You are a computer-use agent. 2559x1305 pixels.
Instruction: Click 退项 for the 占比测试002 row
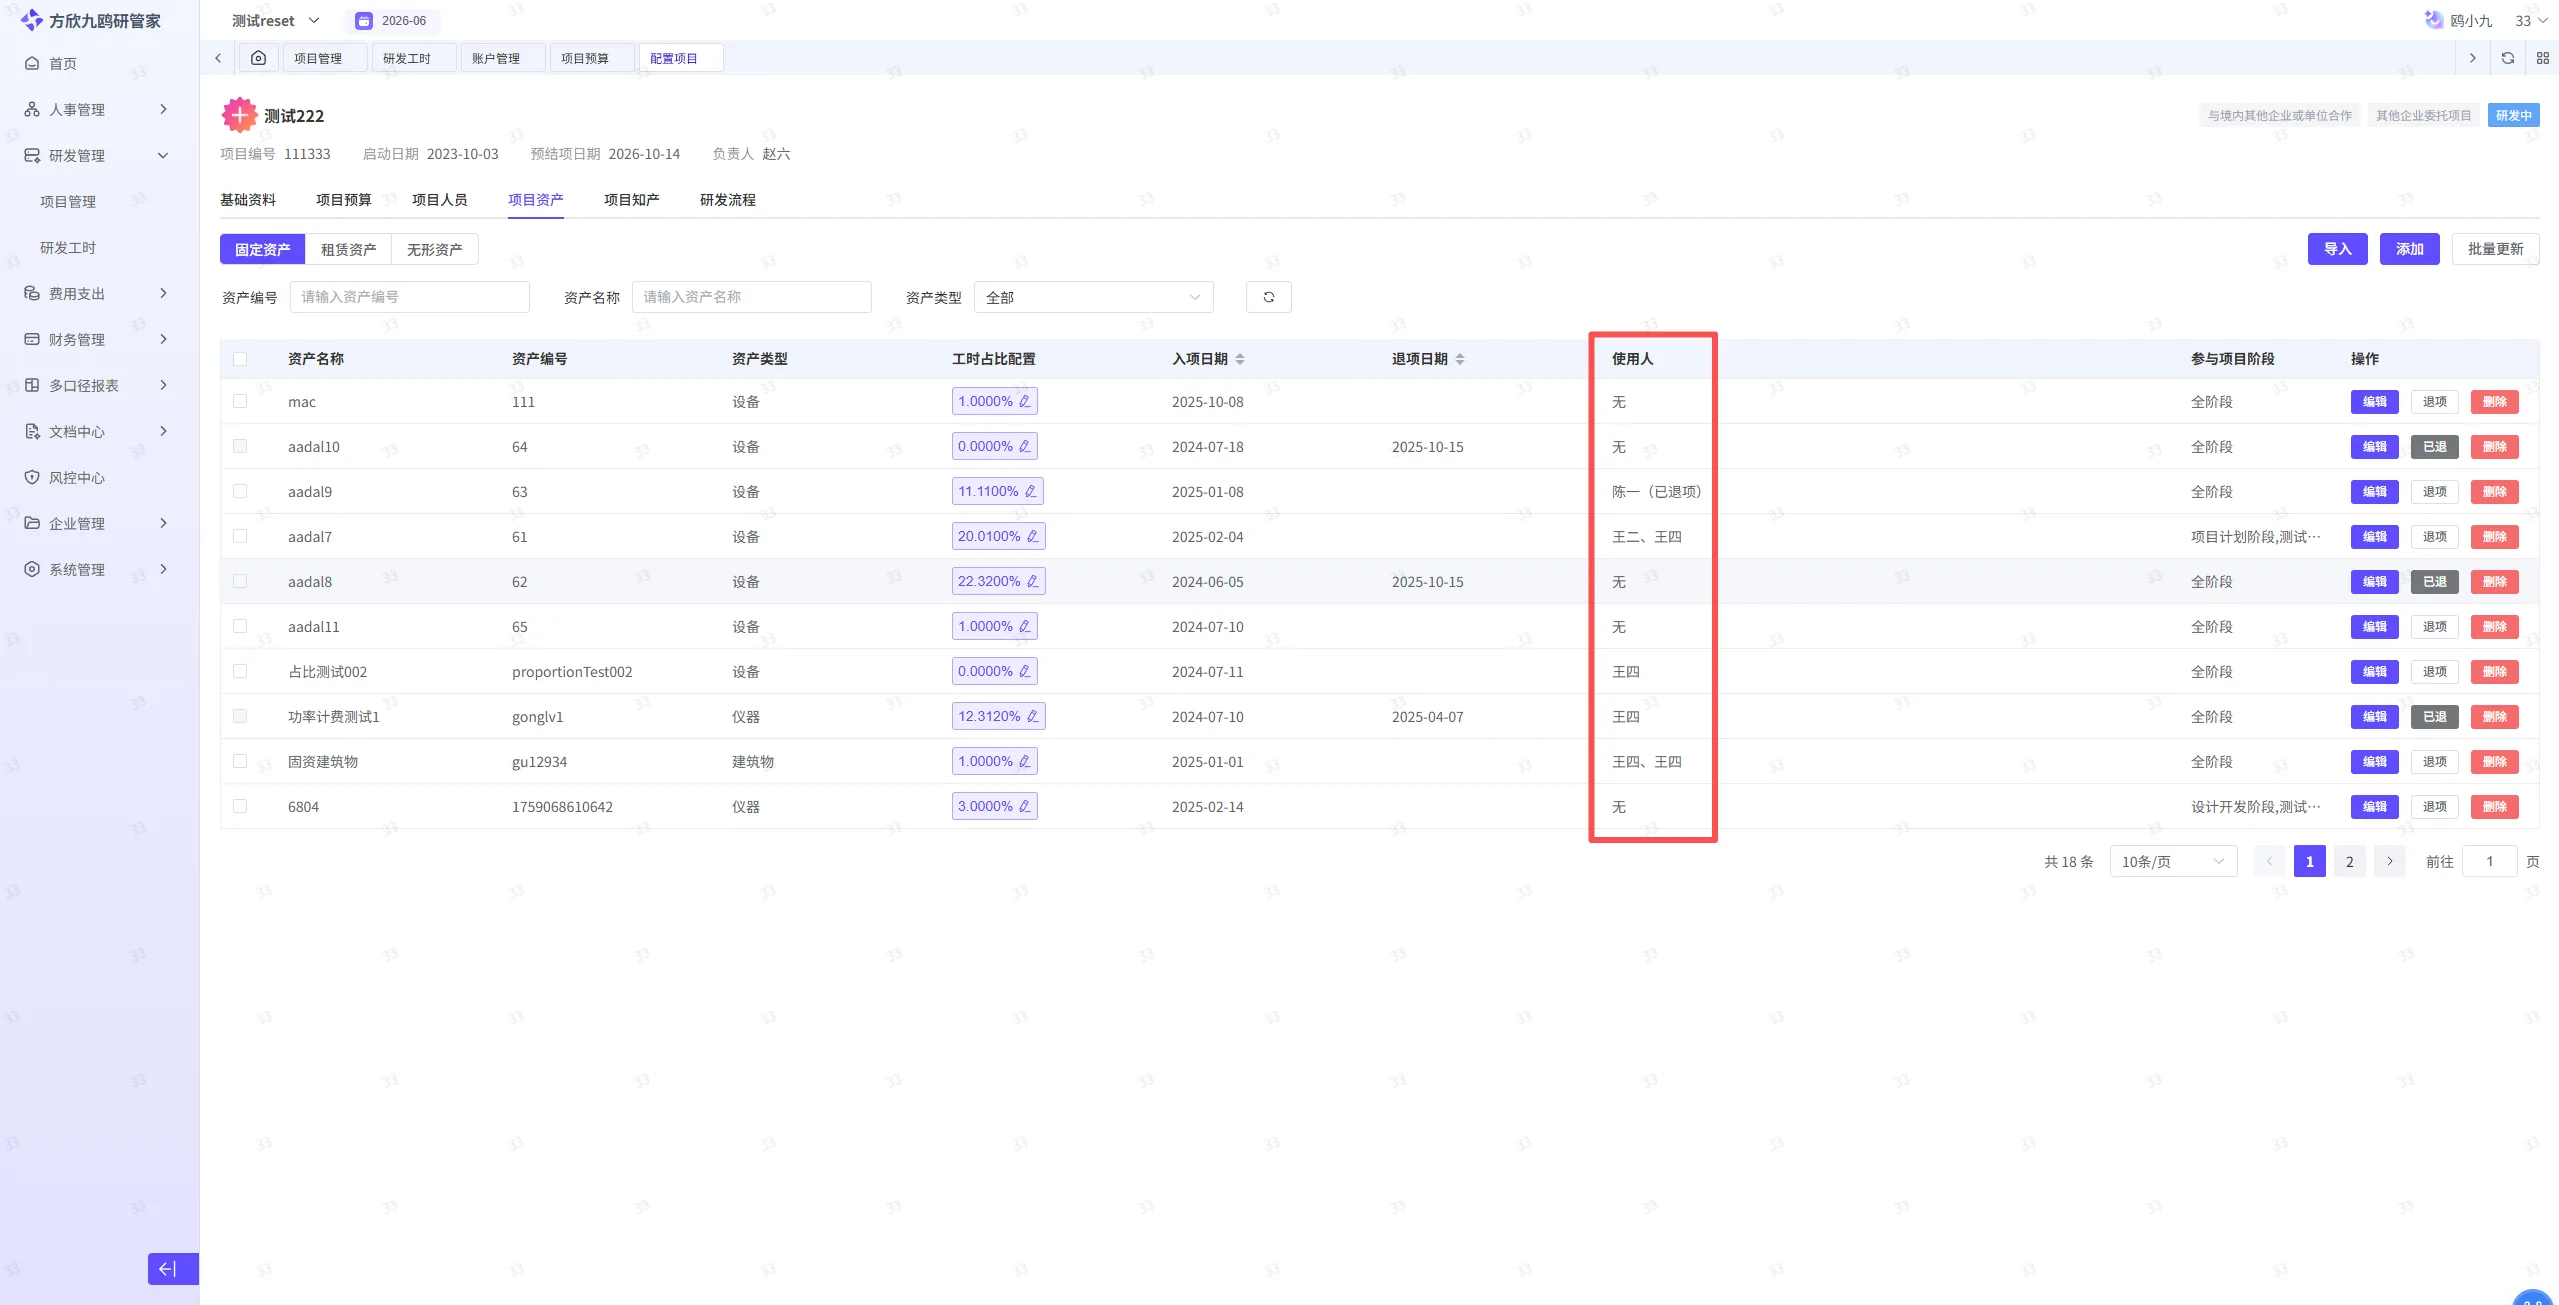[2434, 671]
